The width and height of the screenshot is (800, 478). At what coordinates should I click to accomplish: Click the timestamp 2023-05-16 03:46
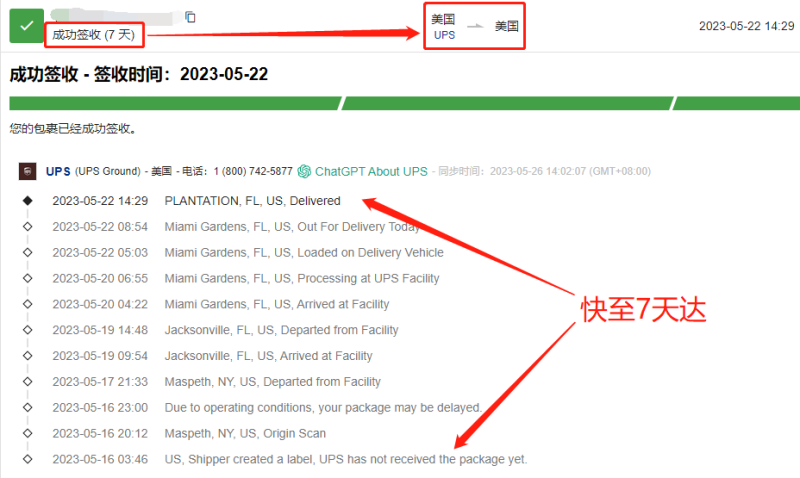tap(100, 460)
